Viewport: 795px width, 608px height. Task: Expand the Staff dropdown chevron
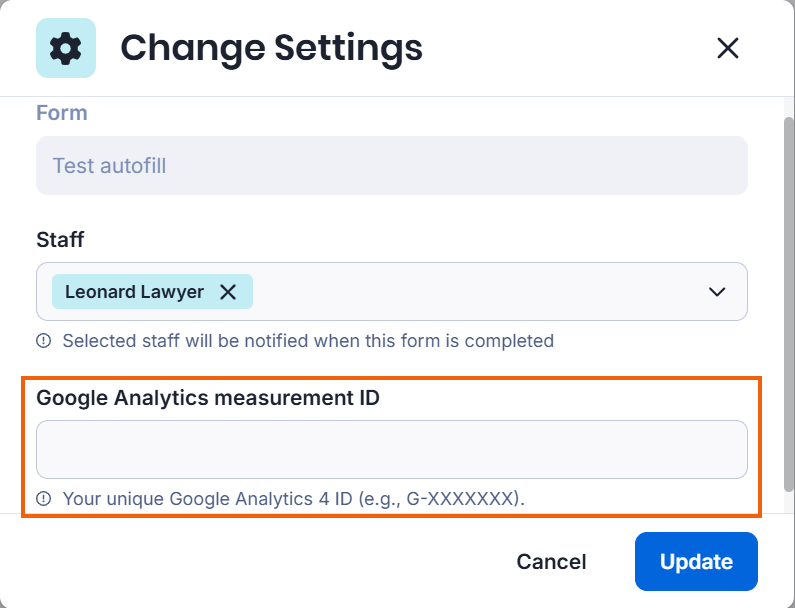(x=717, y=292)
